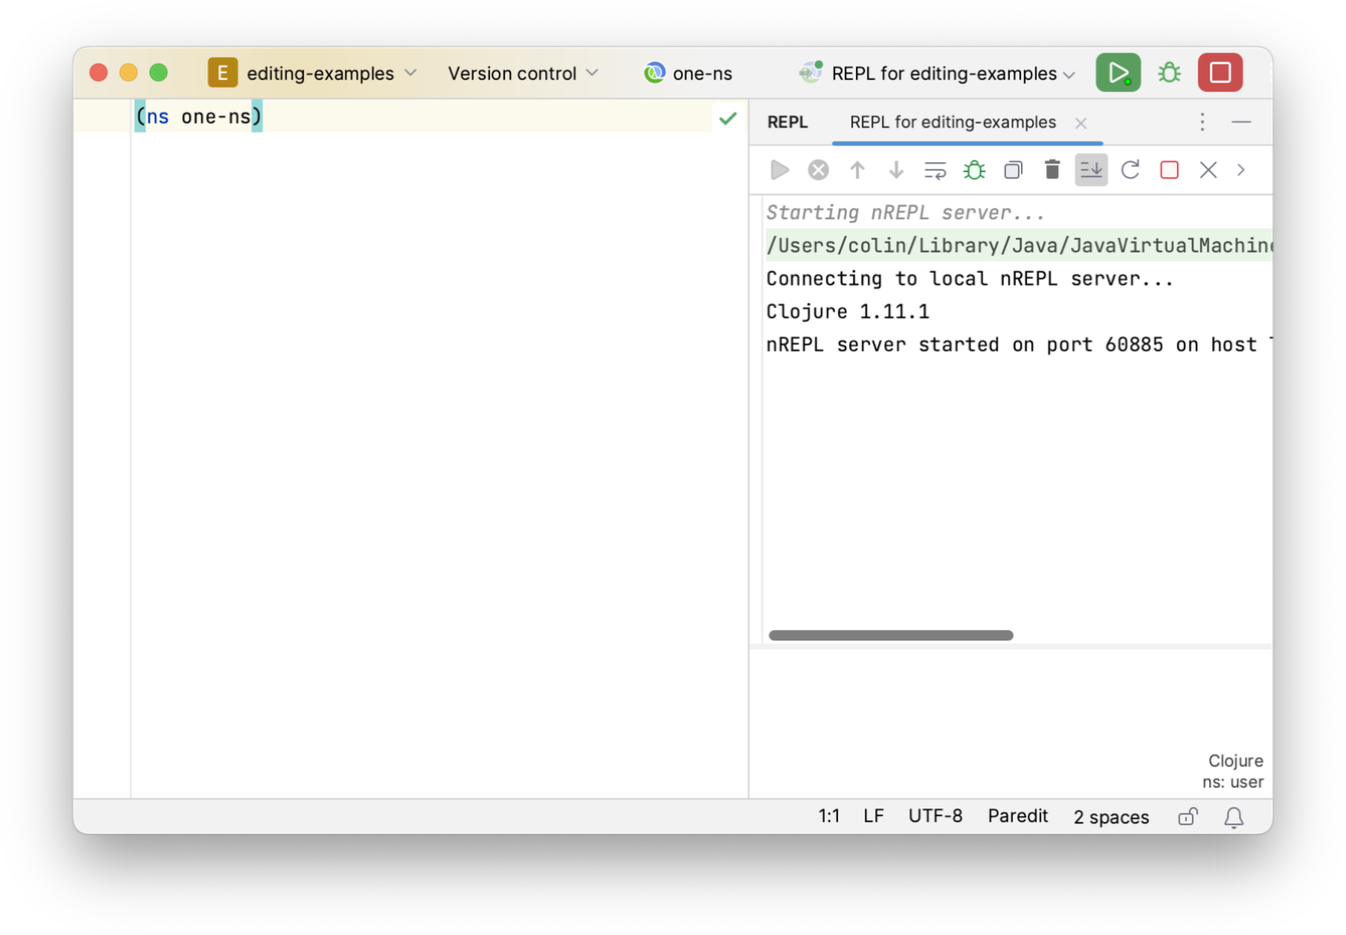
Task: Select the REPL for editing-examples tab
Action: pos(953,122)
